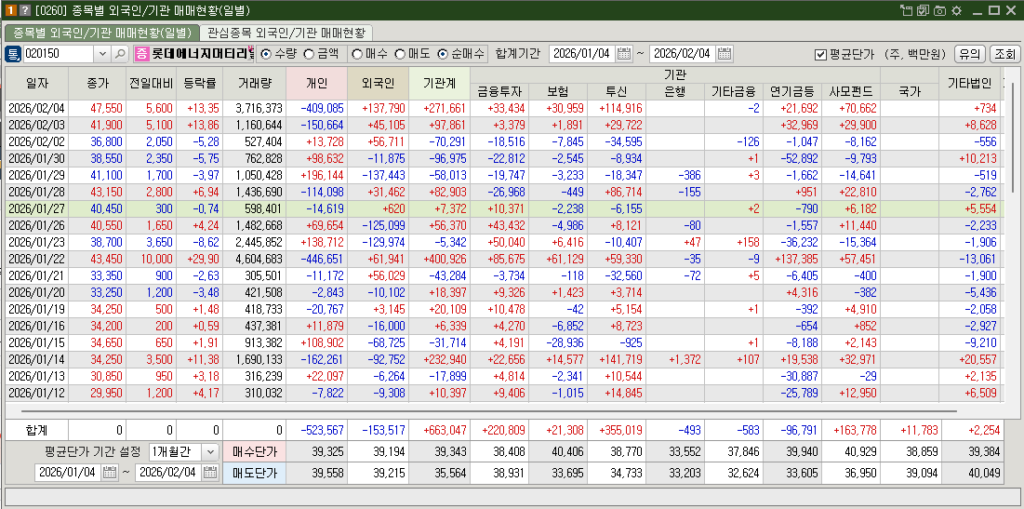Screen dimensions: 1024x509
Task: Click the 매도단가 label button
Action: point(254,472)
